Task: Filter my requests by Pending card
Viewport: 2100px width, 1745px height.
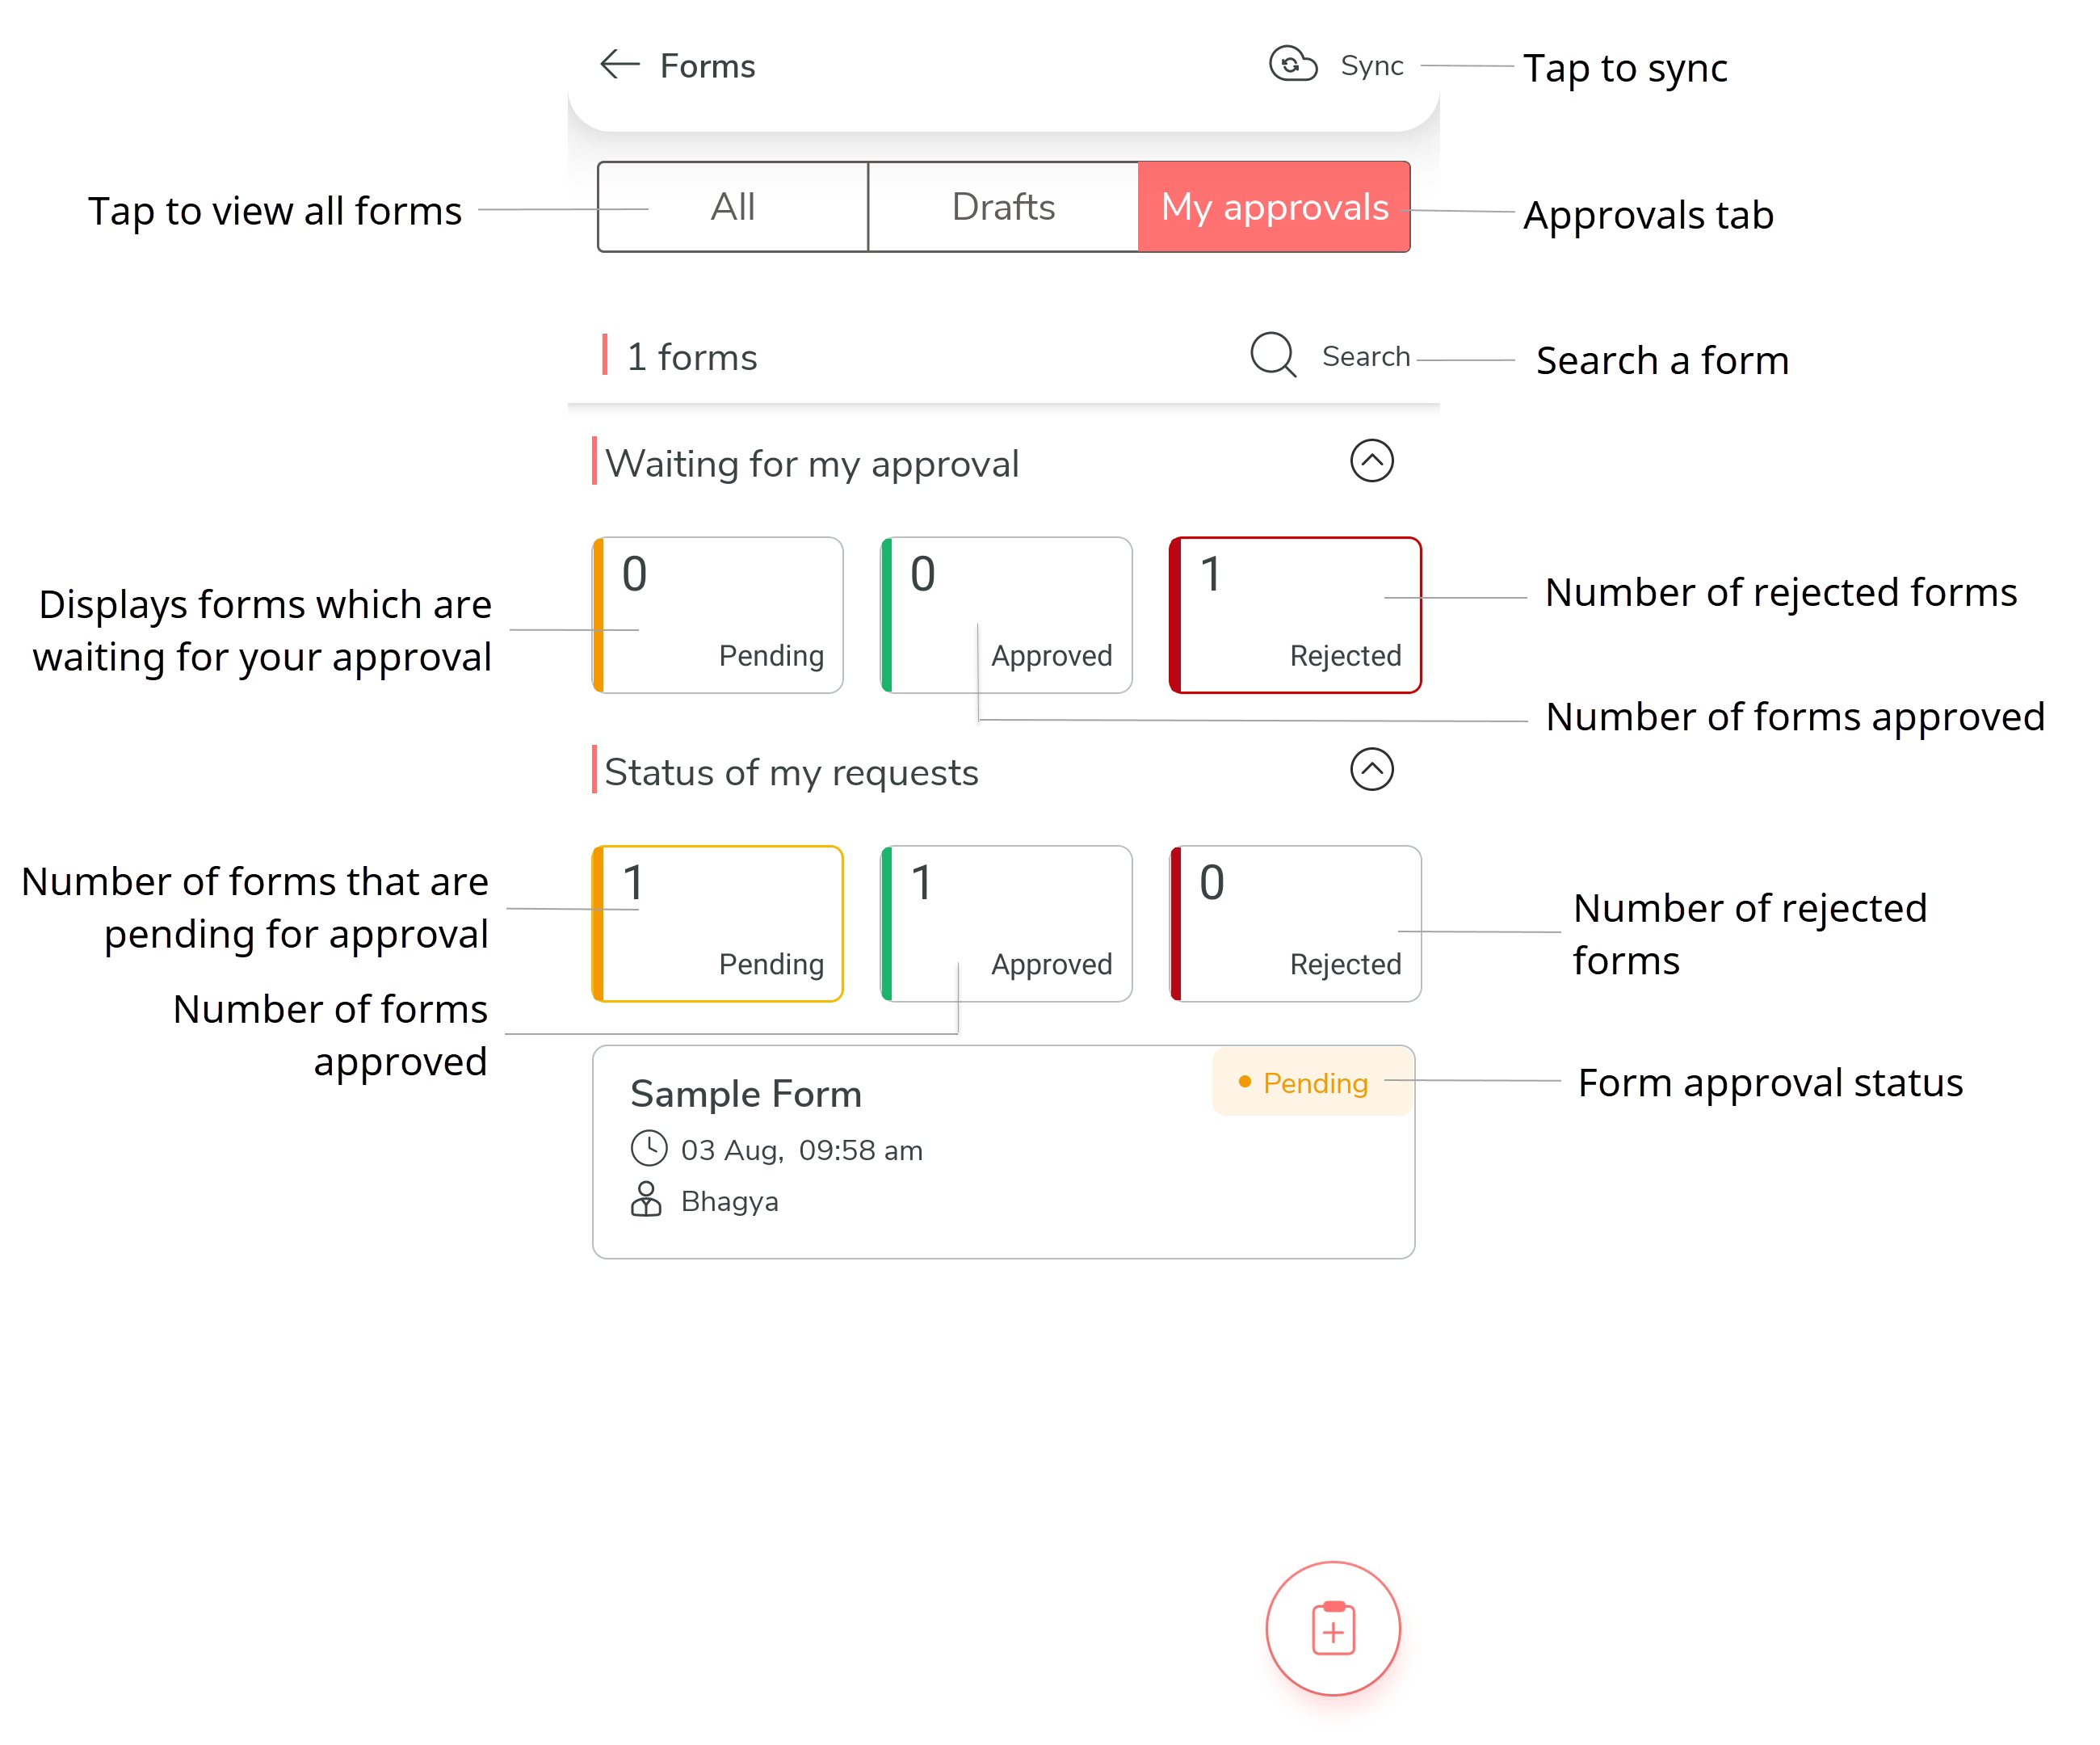Action: pyautogui.click(x=718, y=924)
